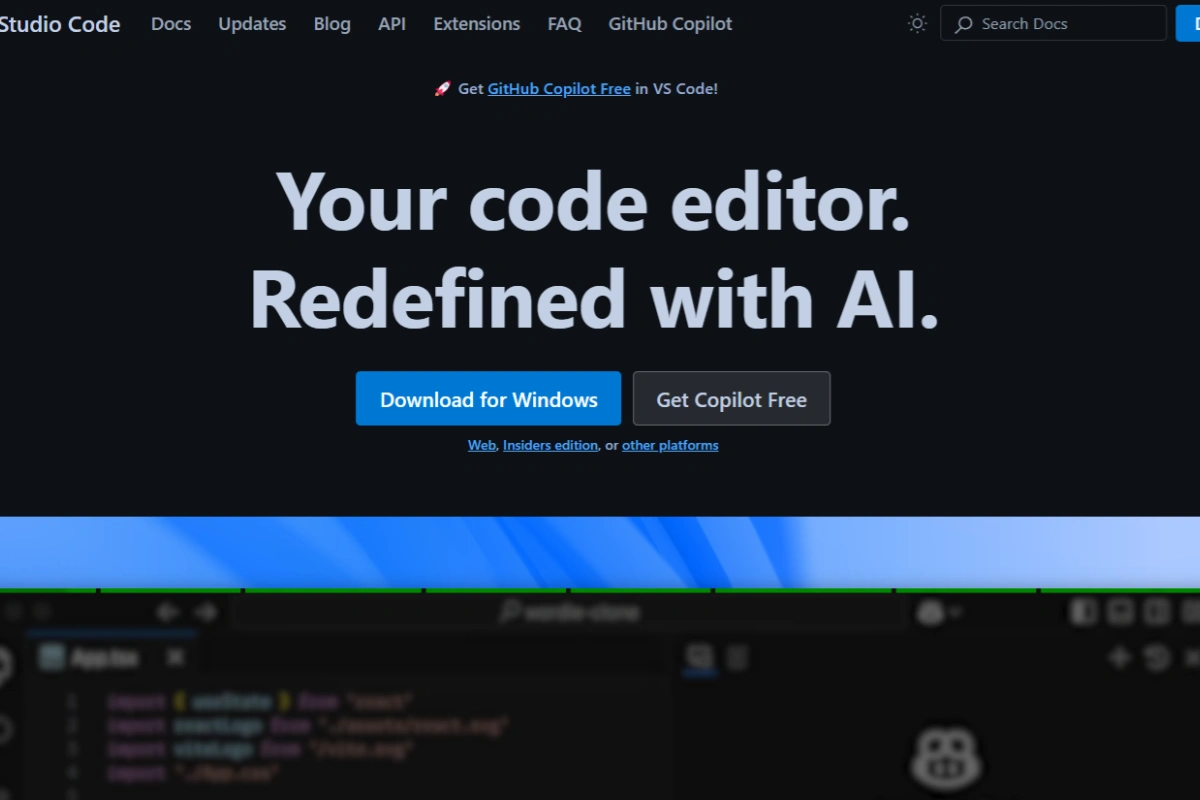Click the Copilot icon in preview title bar
This screenshot has height=800, width=1200.
931,612
